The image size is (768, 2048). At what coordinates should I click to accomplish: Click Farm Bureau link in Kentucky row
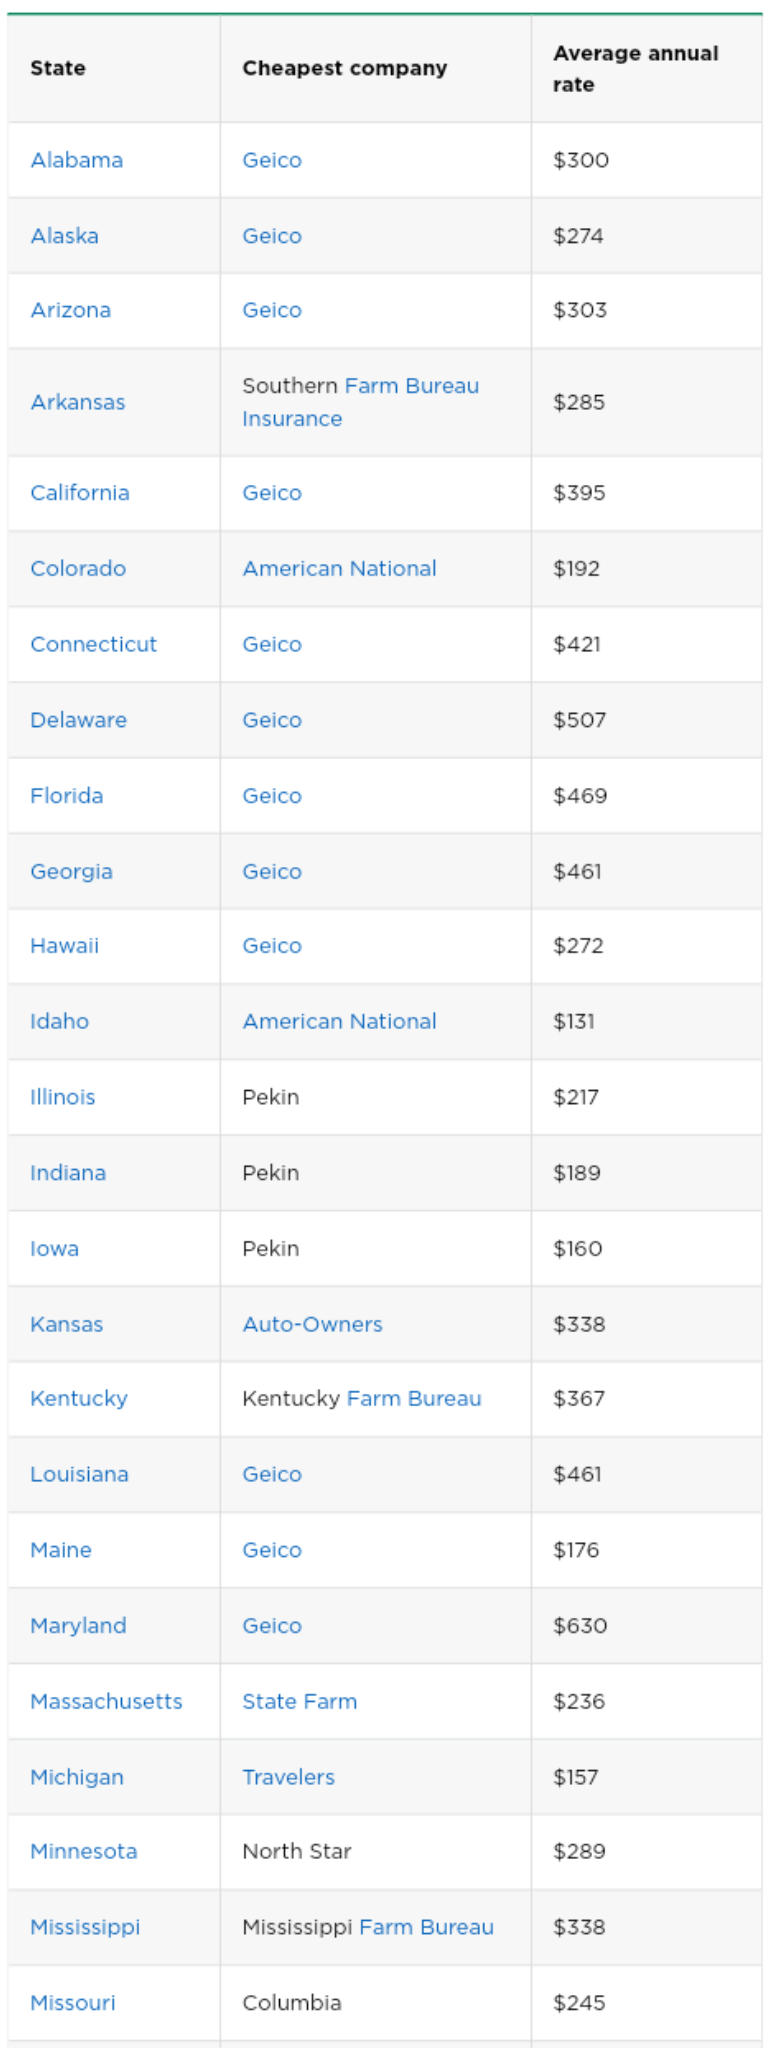pyautogui.click(x=414, y=1399)
